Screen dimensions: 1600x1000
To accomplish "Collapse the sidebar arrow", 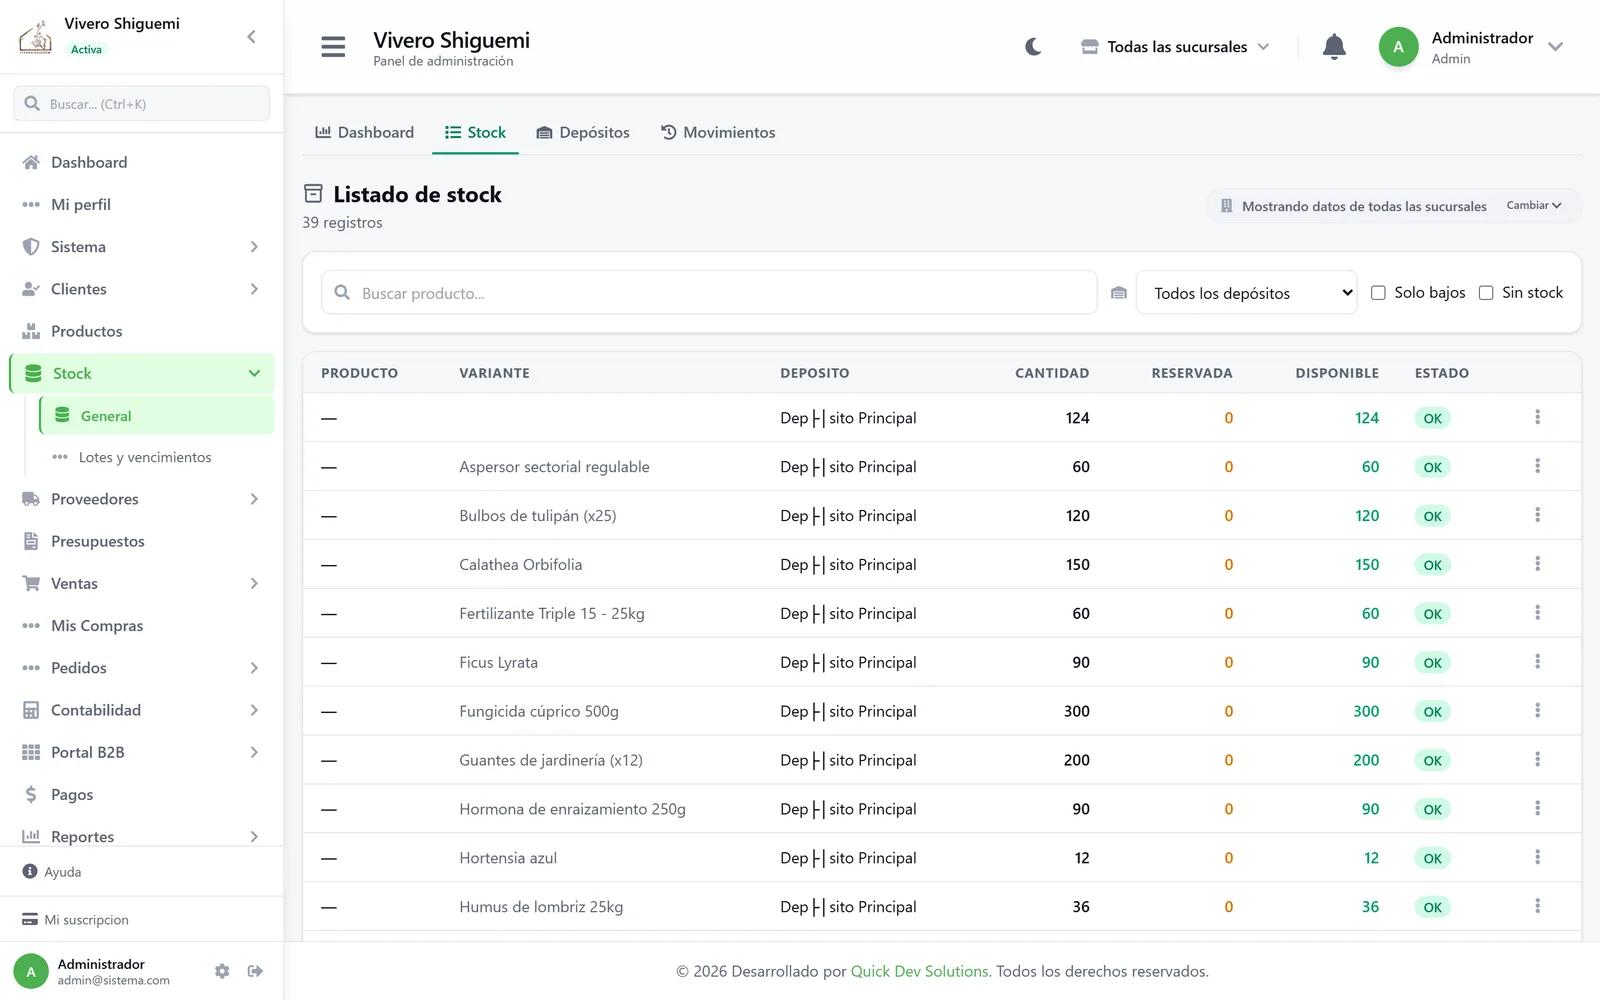I will pyautogui.click(x=251, y=37).
